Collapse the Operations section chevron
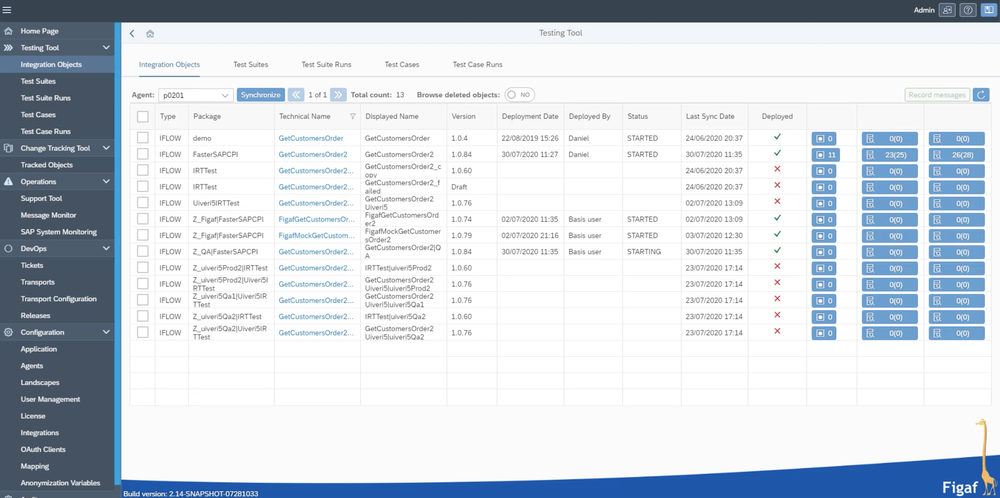This screenshot has height=498, width=1000. pyautogui.click(x=106, y=182)
